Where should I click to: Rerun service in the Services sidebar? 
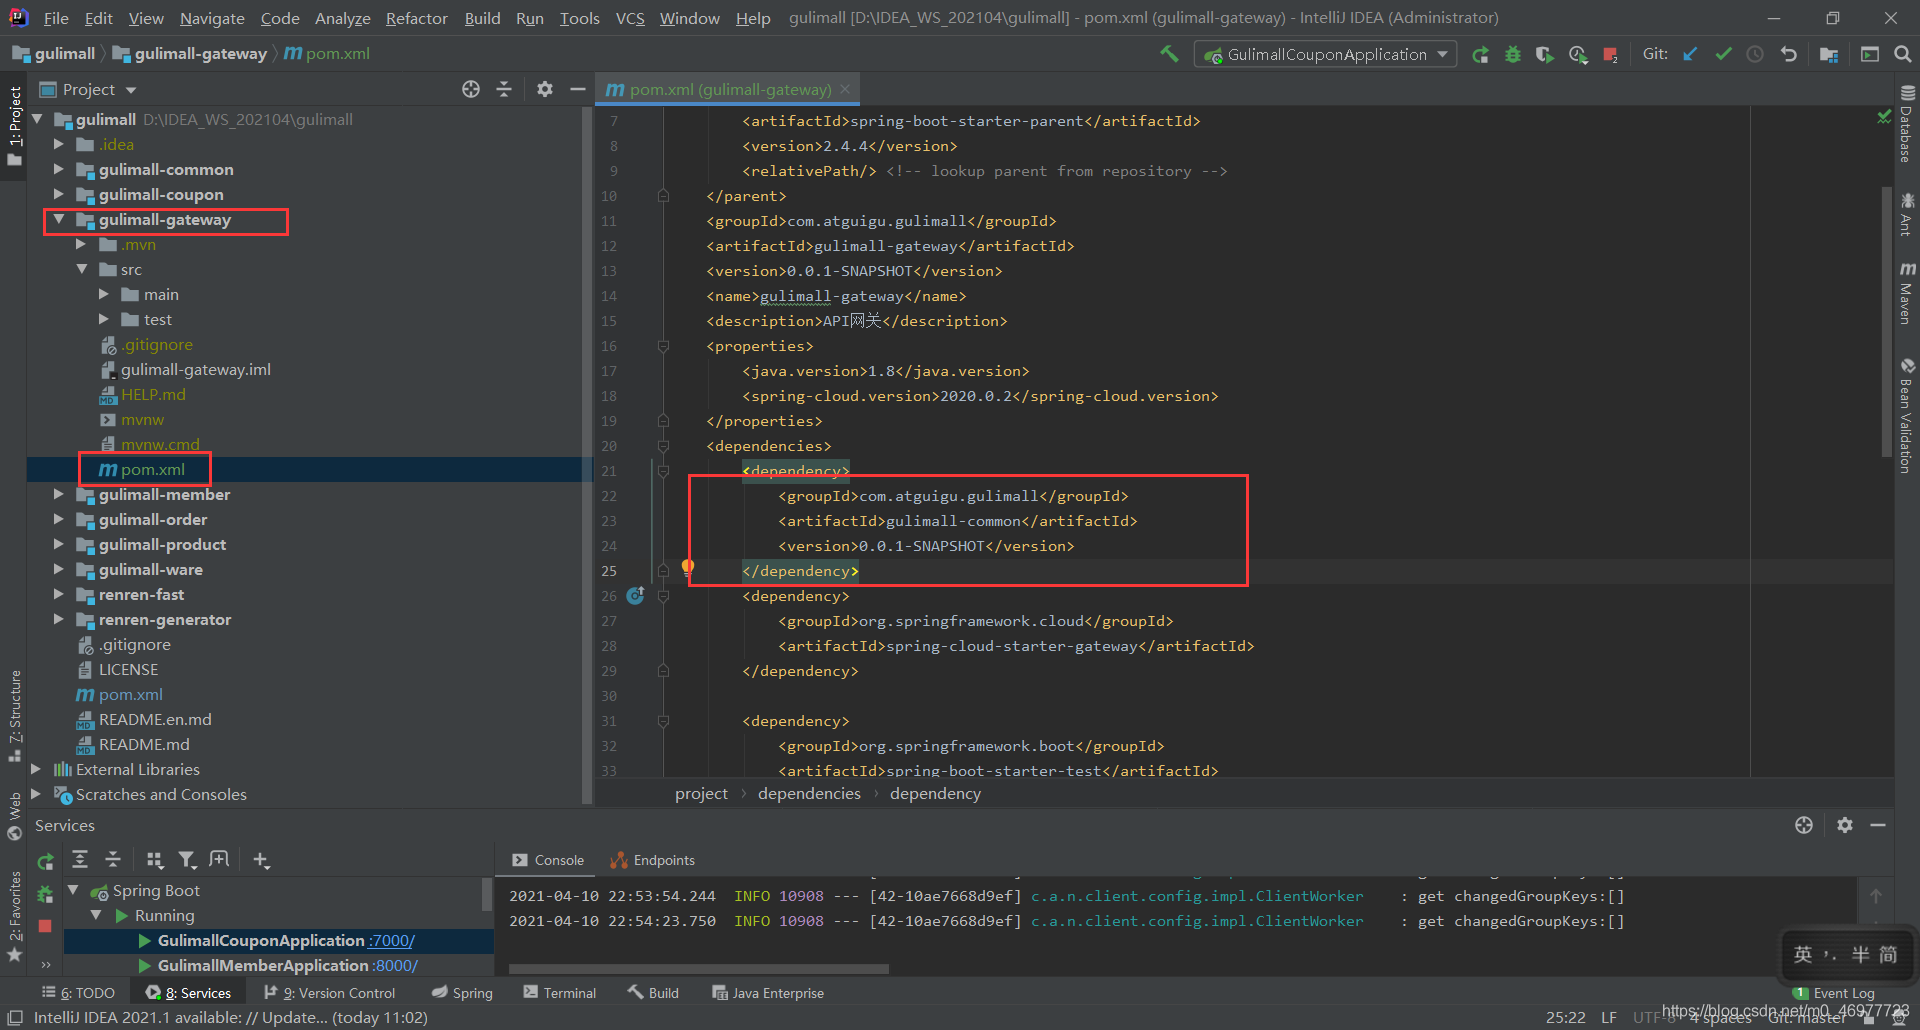(45, 861)
